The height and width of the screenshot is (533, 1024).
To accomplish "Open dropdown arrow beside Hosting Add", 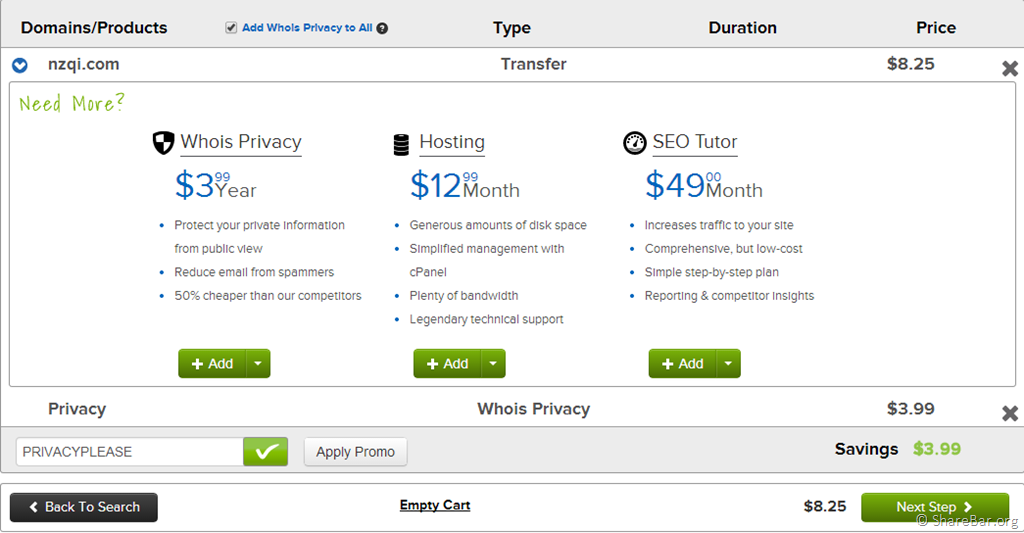I will coord(492,364).
